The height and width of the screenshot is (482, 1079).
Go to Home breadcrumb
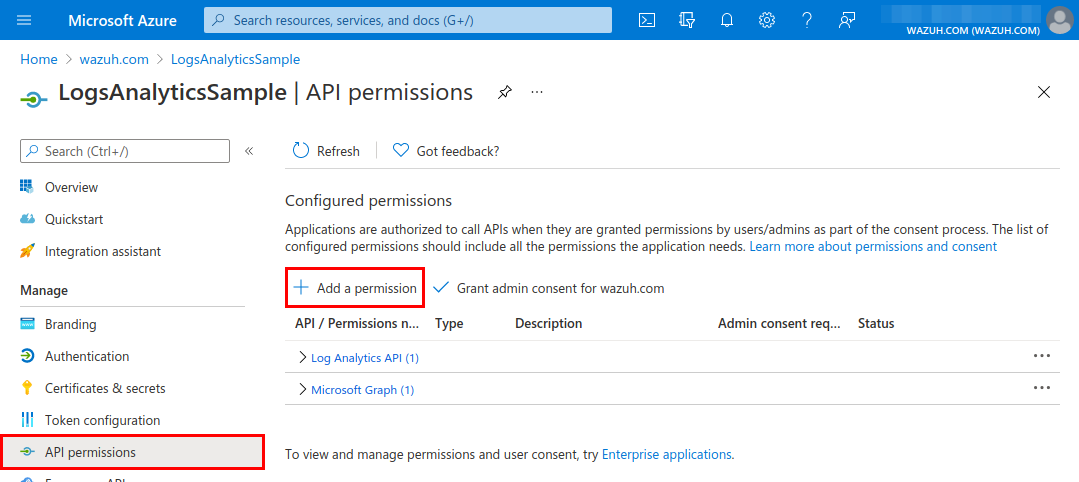[x=39, y=59]
